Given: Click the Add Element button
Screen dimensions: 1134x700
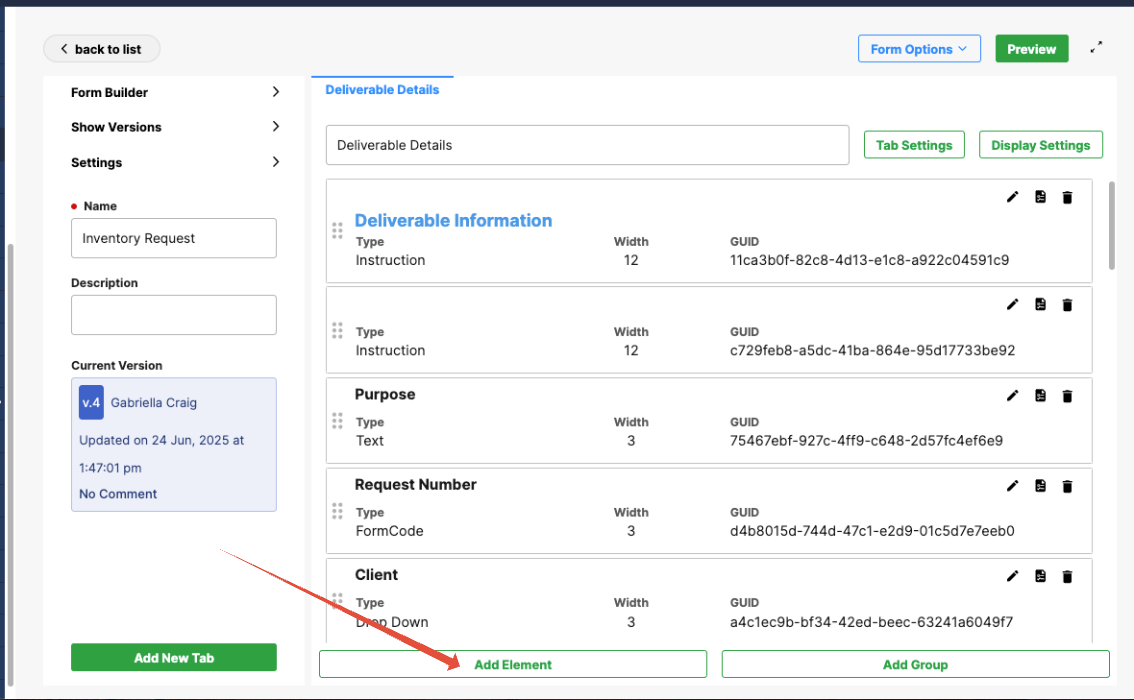Looking at the screenshot, I should (513, 664).
